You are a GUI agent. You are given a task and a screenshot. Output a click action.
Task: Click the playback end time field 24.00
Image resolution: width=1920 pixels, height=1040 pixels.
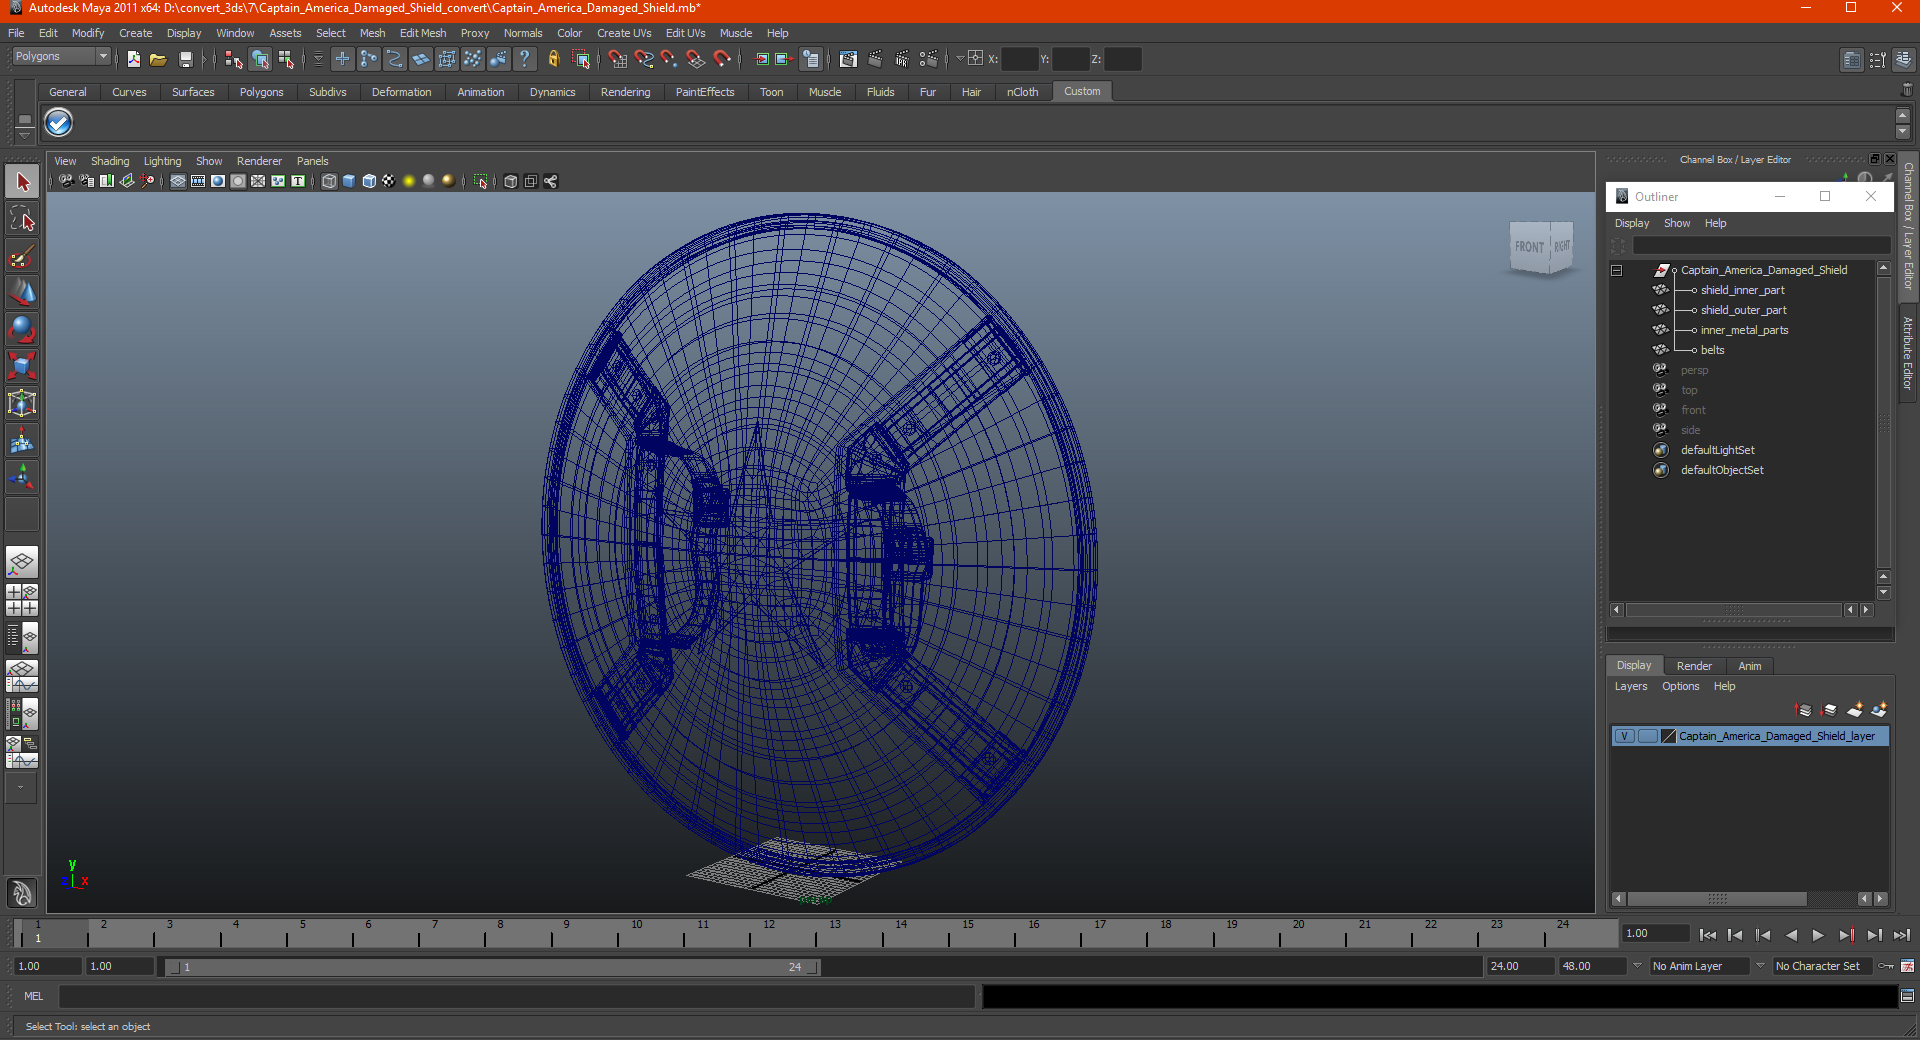(1519, 966)
